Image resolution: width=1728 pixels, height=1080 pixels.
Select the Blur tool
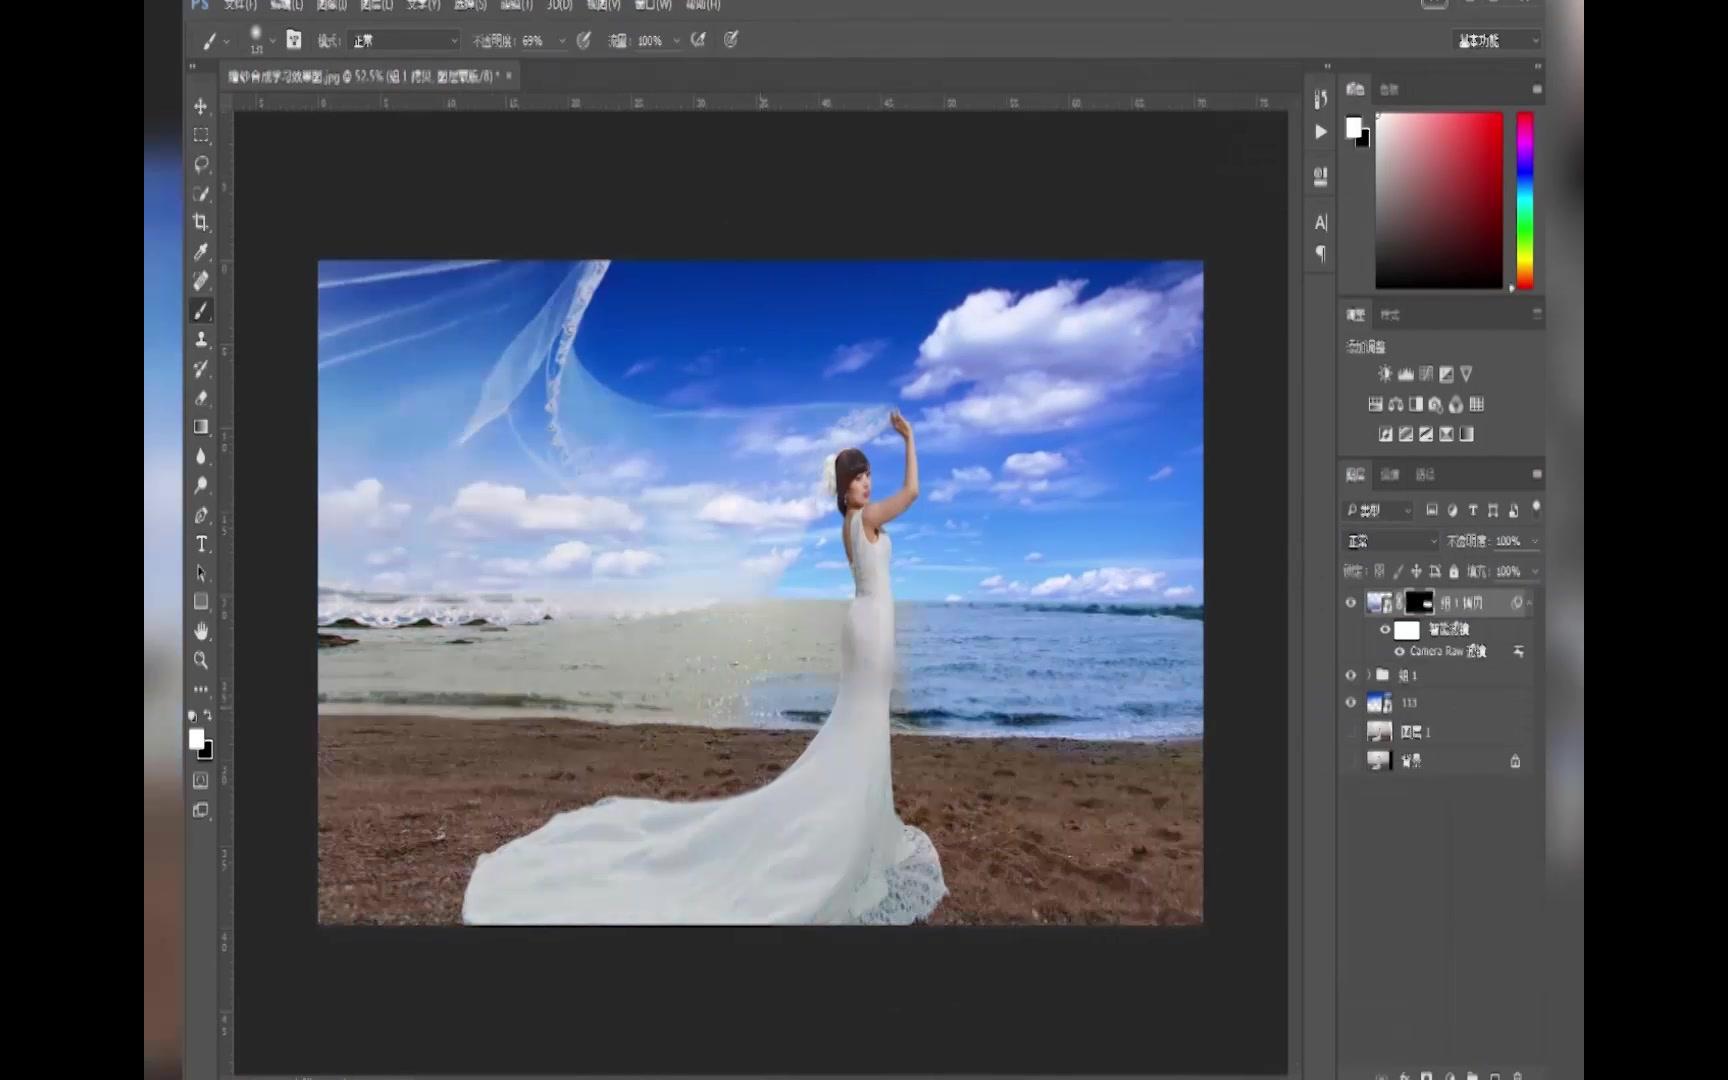pyautogui.click(x=201, y=456)
